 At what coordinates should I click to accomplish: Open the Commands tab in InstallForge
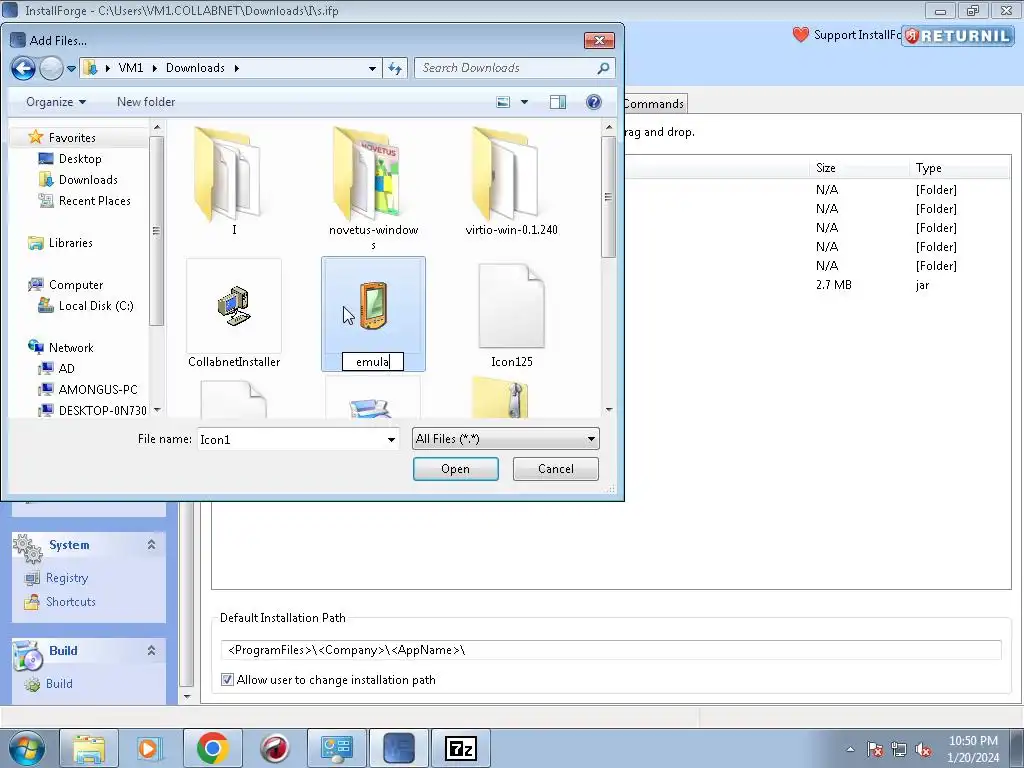653,104
